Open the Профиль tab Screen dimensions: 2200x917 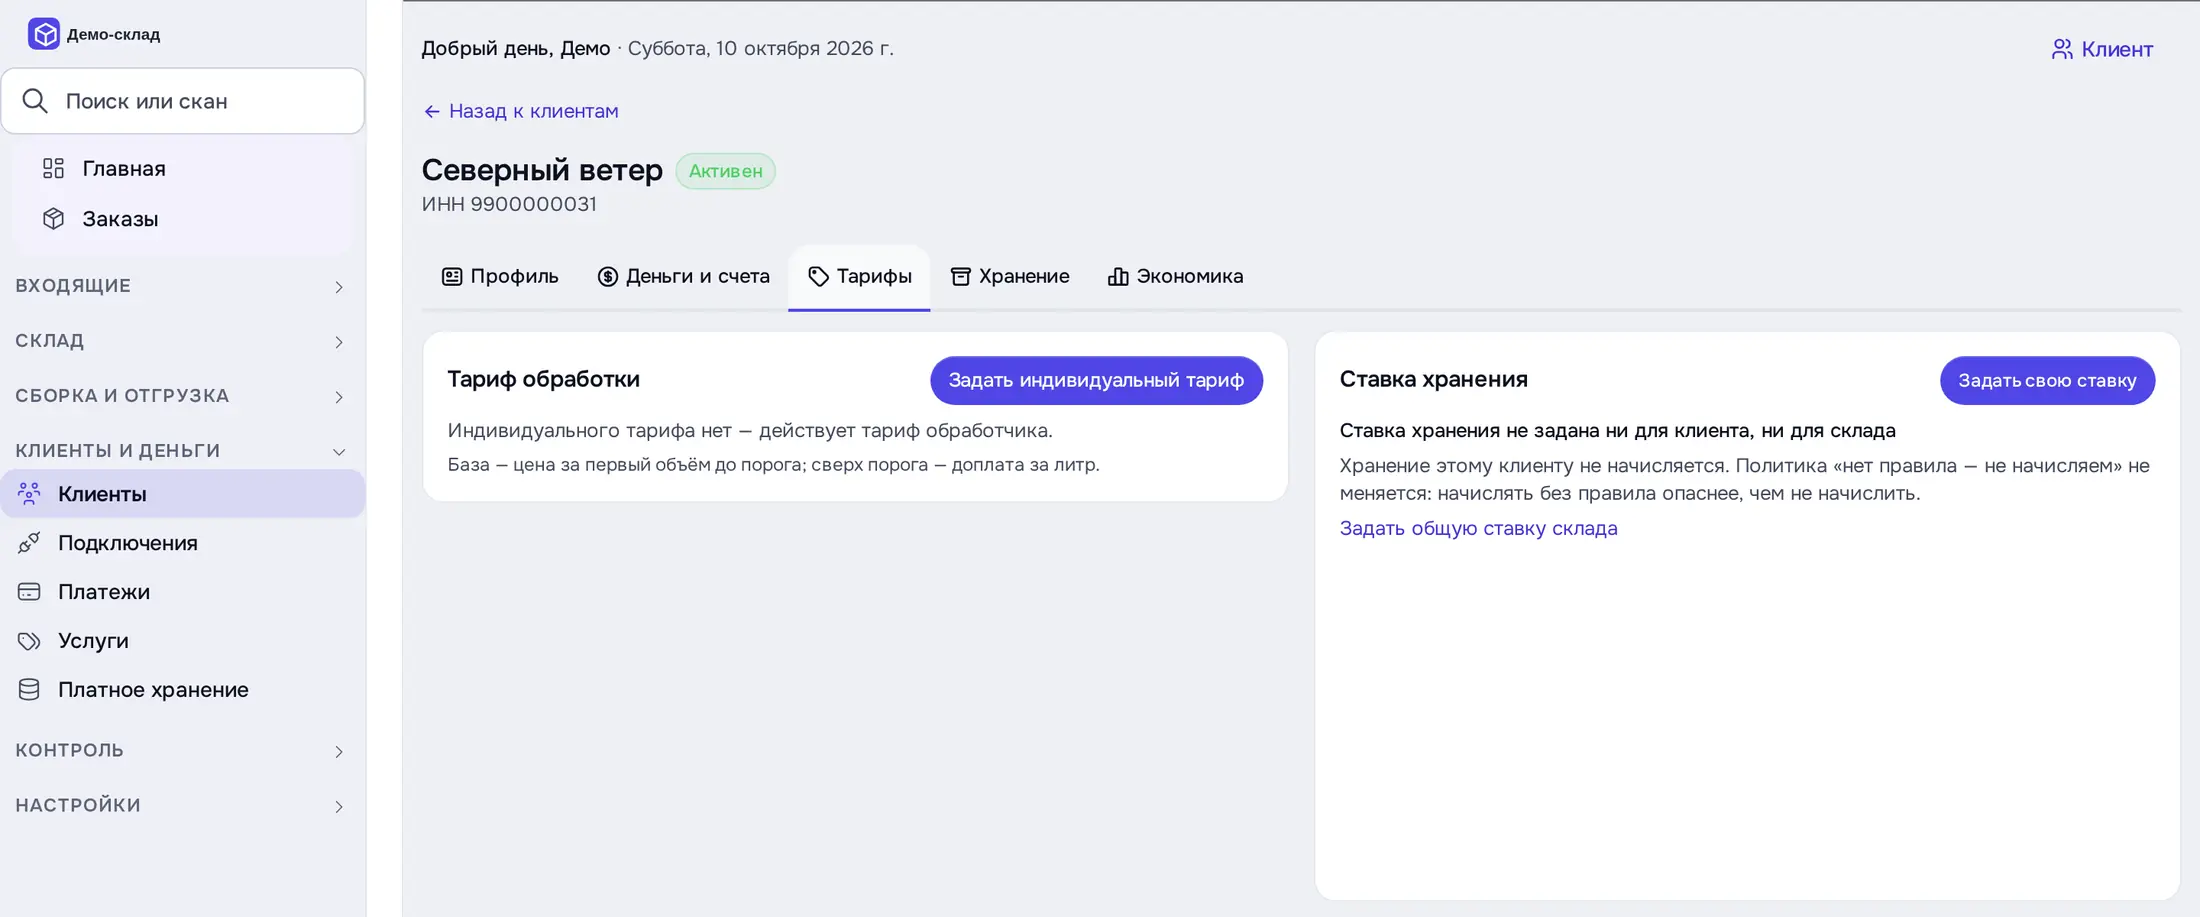tap(500, 276)
